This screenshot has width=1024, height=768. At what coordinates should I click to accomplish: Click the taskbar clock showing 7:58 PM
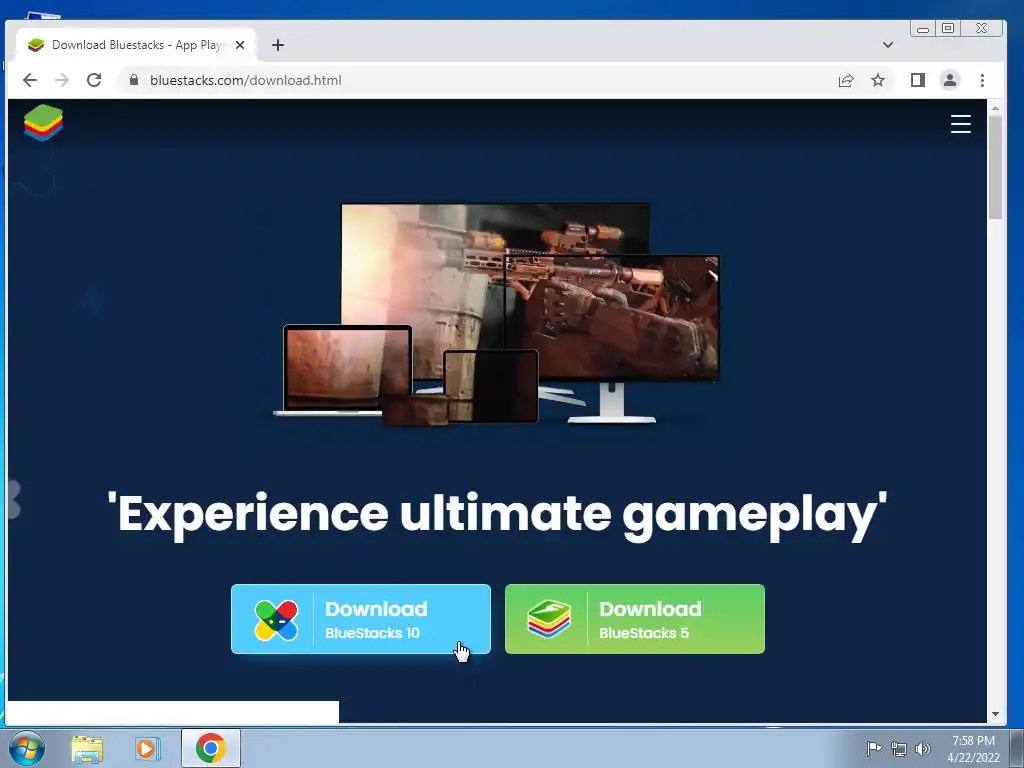(973, 749)
